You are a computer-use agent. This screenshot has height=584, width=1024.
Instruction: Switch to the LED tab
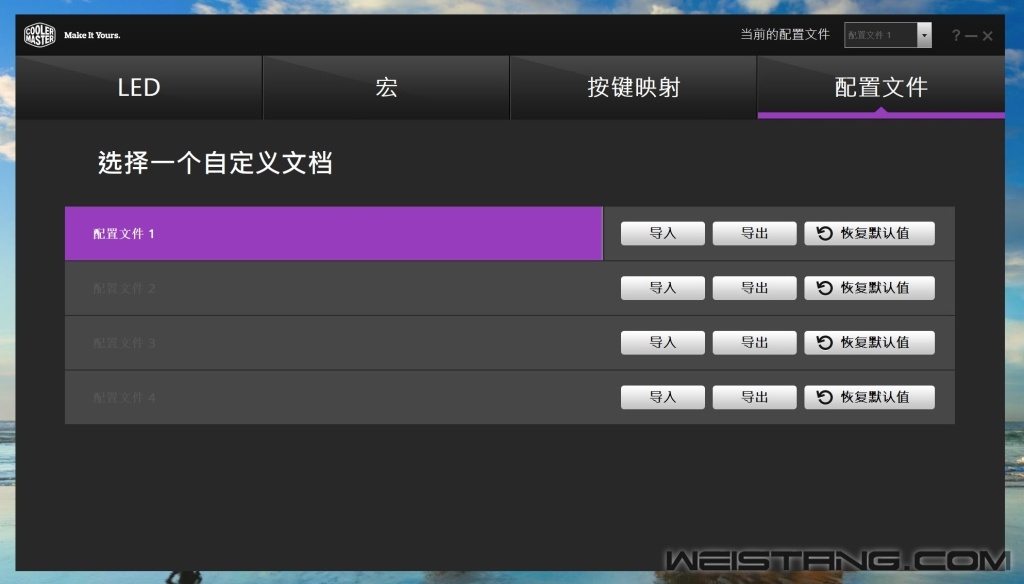coord(139,88)
